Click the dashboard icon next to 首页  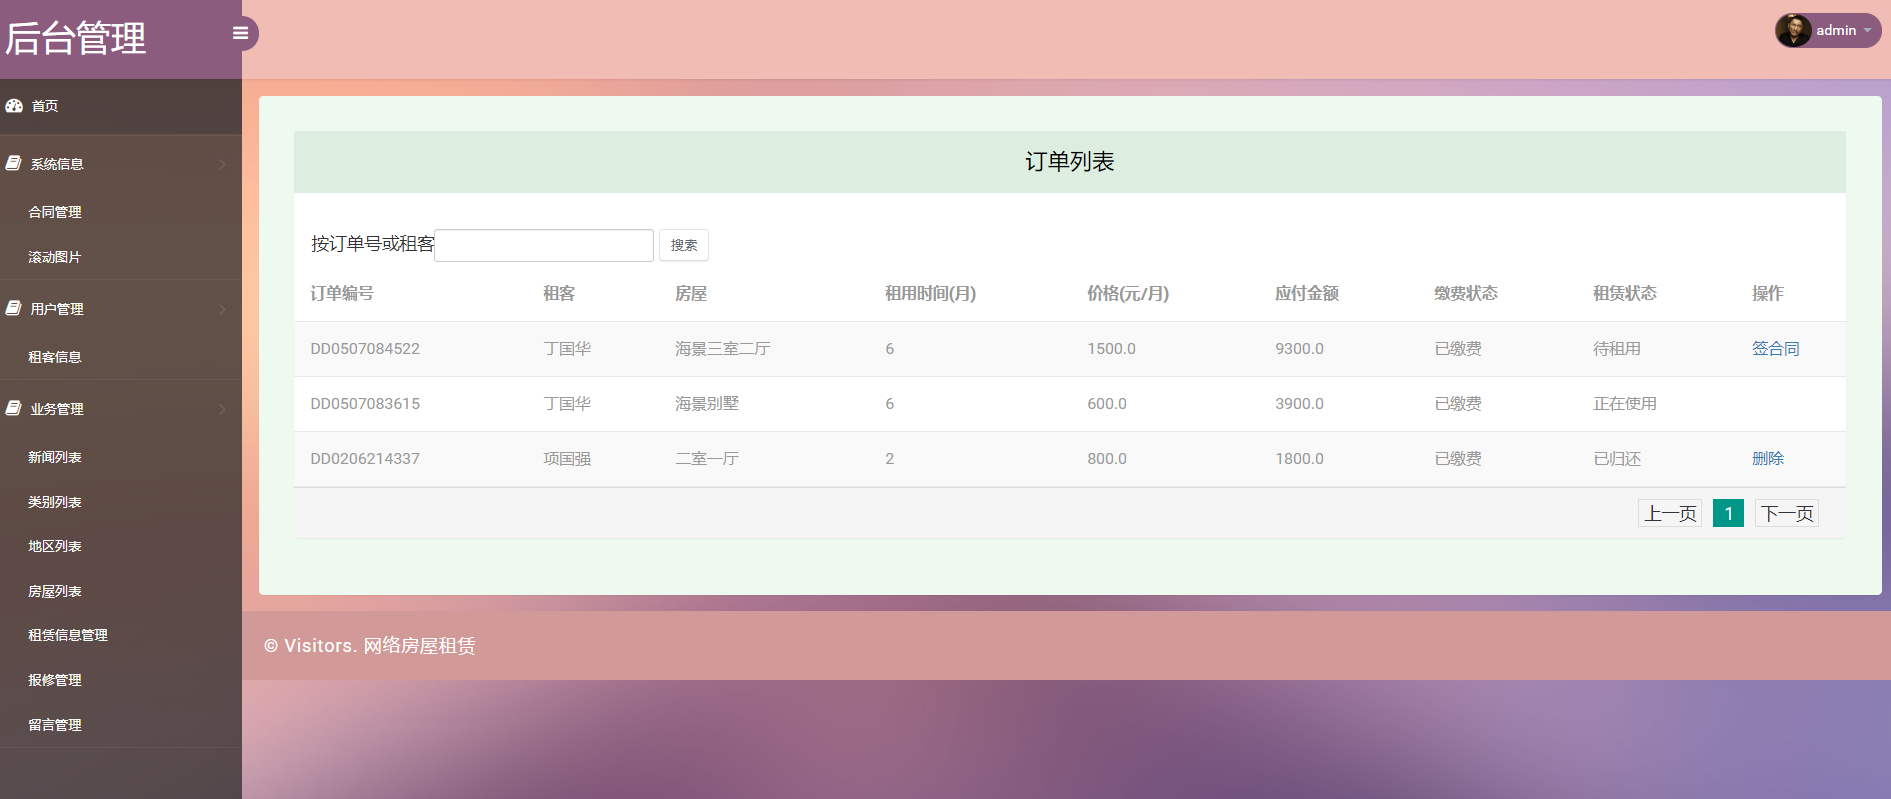pos(14,106)
